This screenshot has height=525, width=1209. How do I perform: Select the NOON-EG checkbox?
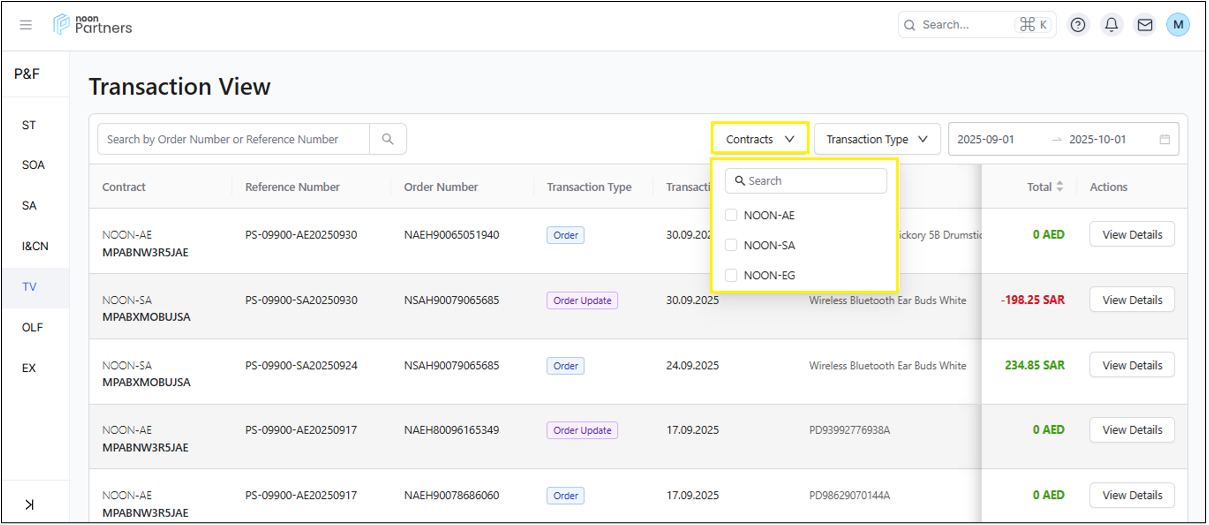tap(731, 275)
